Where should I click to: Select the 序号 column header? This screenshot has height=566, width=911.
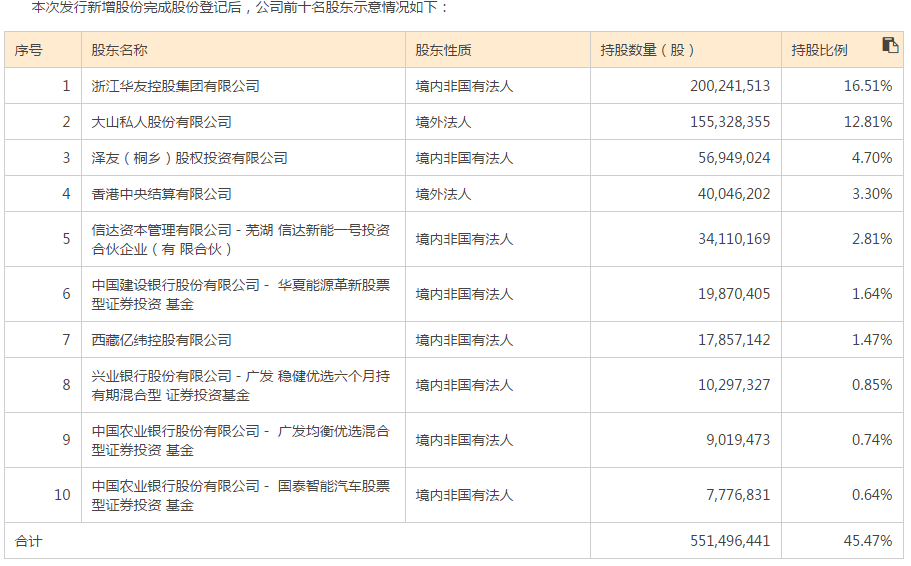[x=43, y=50]
